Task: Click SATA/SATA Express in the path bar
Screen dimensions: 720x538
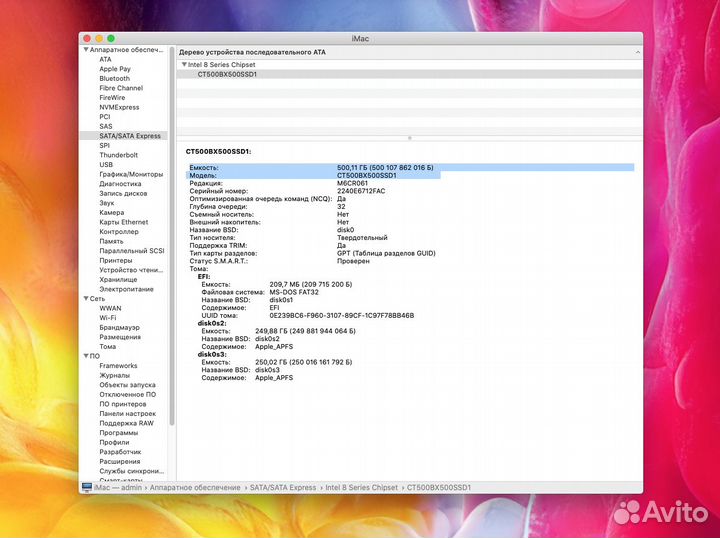Action: click(283, 488)
